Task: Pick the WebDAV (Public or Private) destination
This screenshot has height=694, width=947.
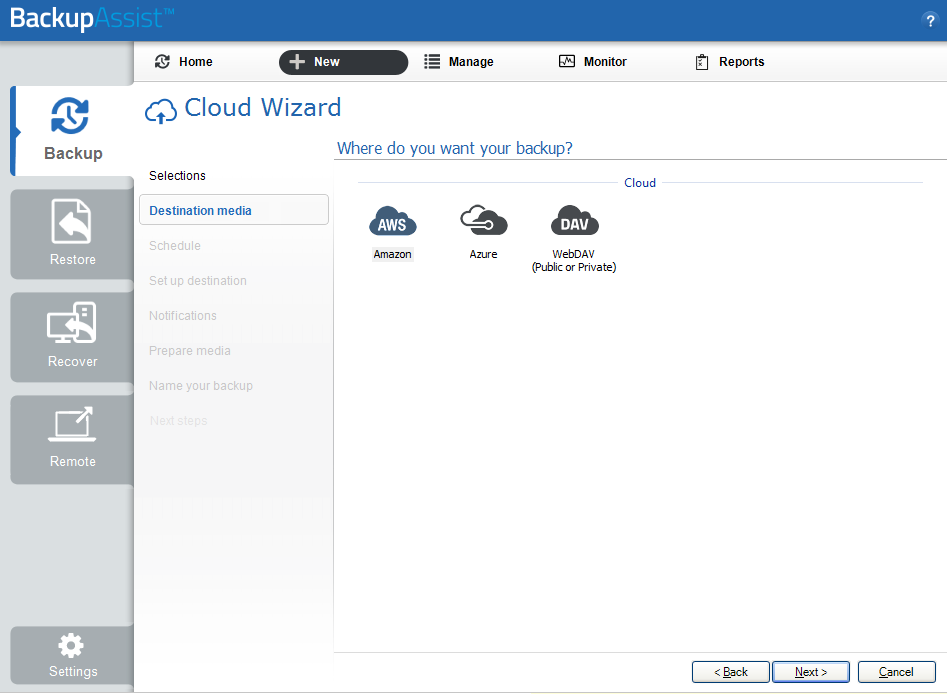Action: click(x=574, y=239)
